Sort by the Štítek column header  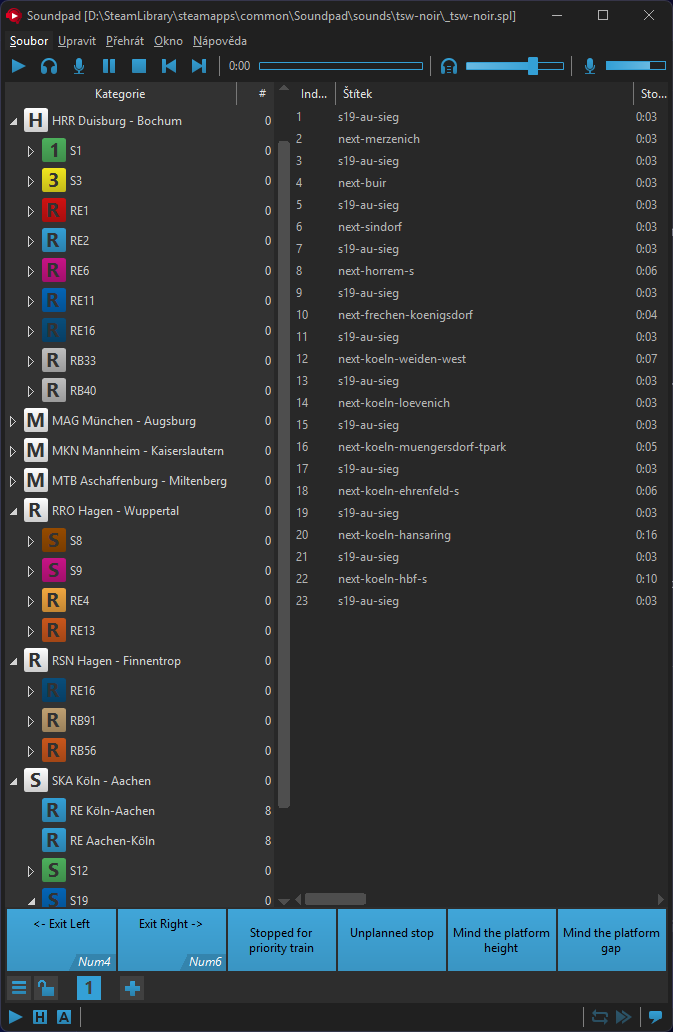point(484,94)
